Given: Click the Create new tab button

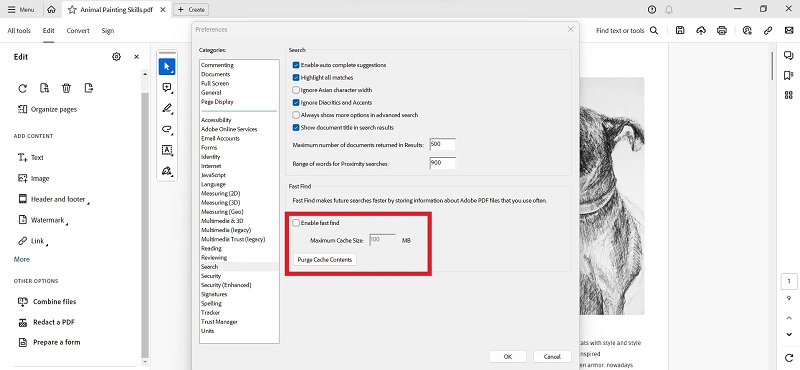Looking at the screenshot, I should click(191, 9).
